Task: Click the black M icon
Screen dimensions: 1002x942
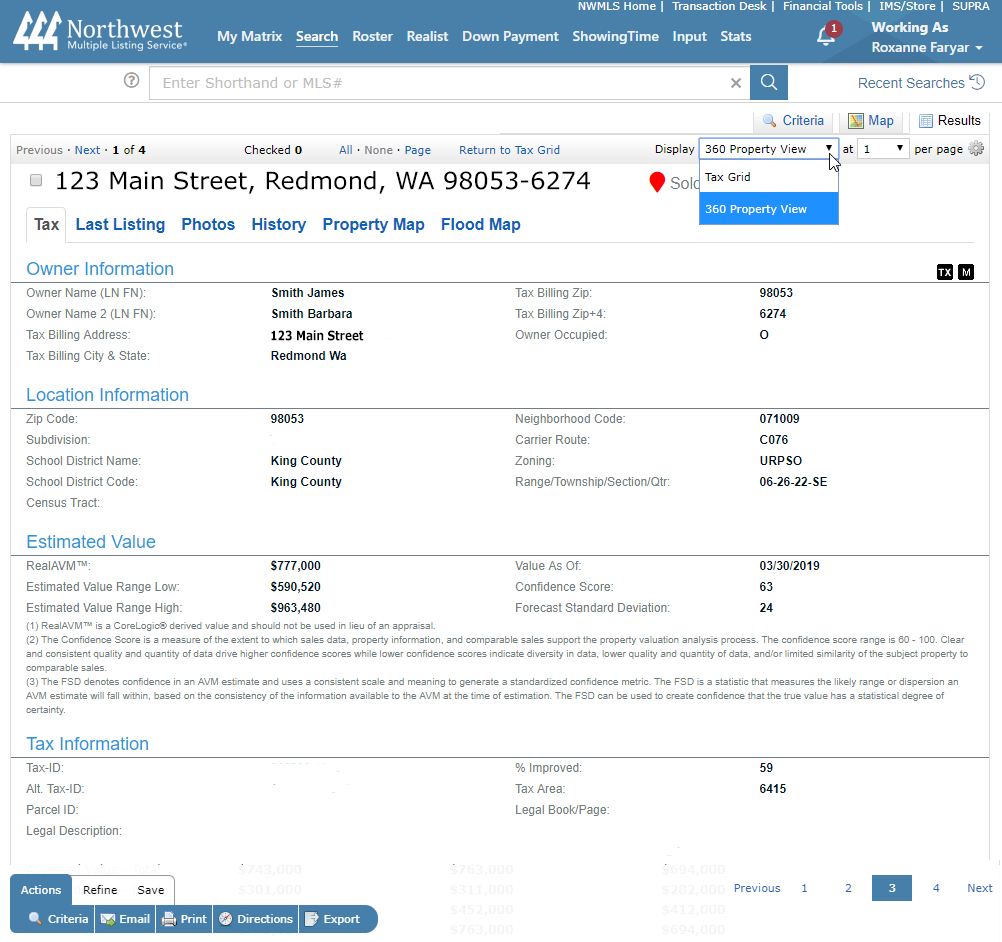Action: (x=965, y=272)
